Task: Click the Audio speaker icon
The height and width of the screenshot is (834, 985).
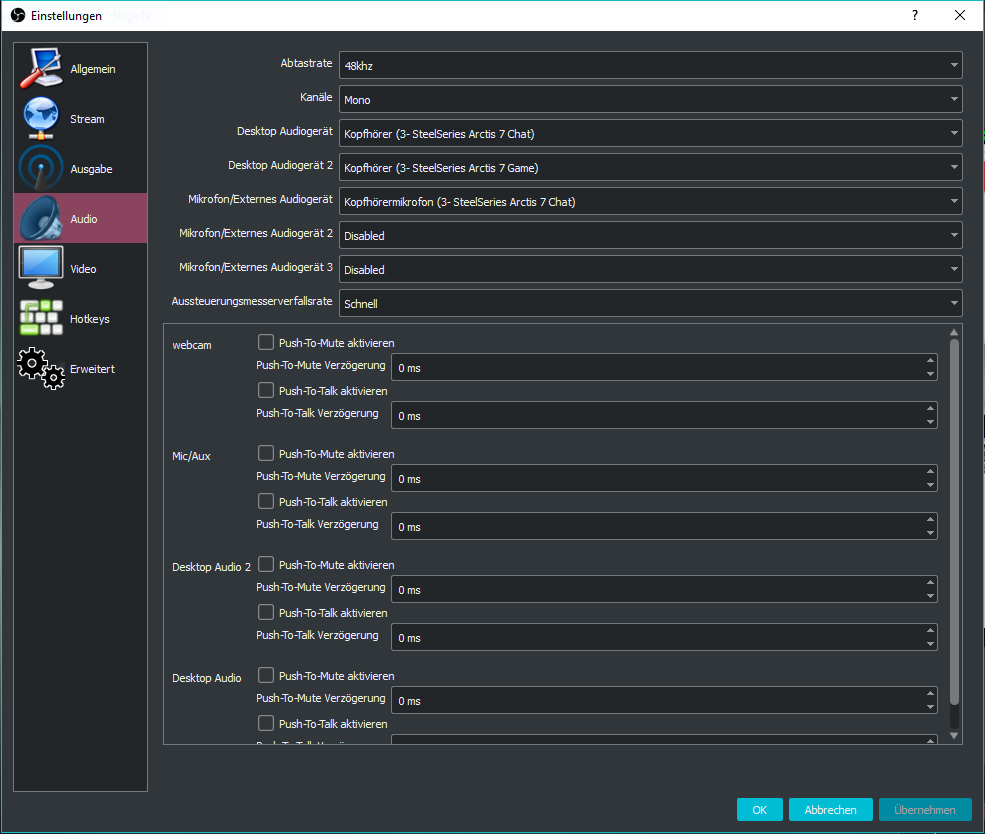Action: pos(41,218)
